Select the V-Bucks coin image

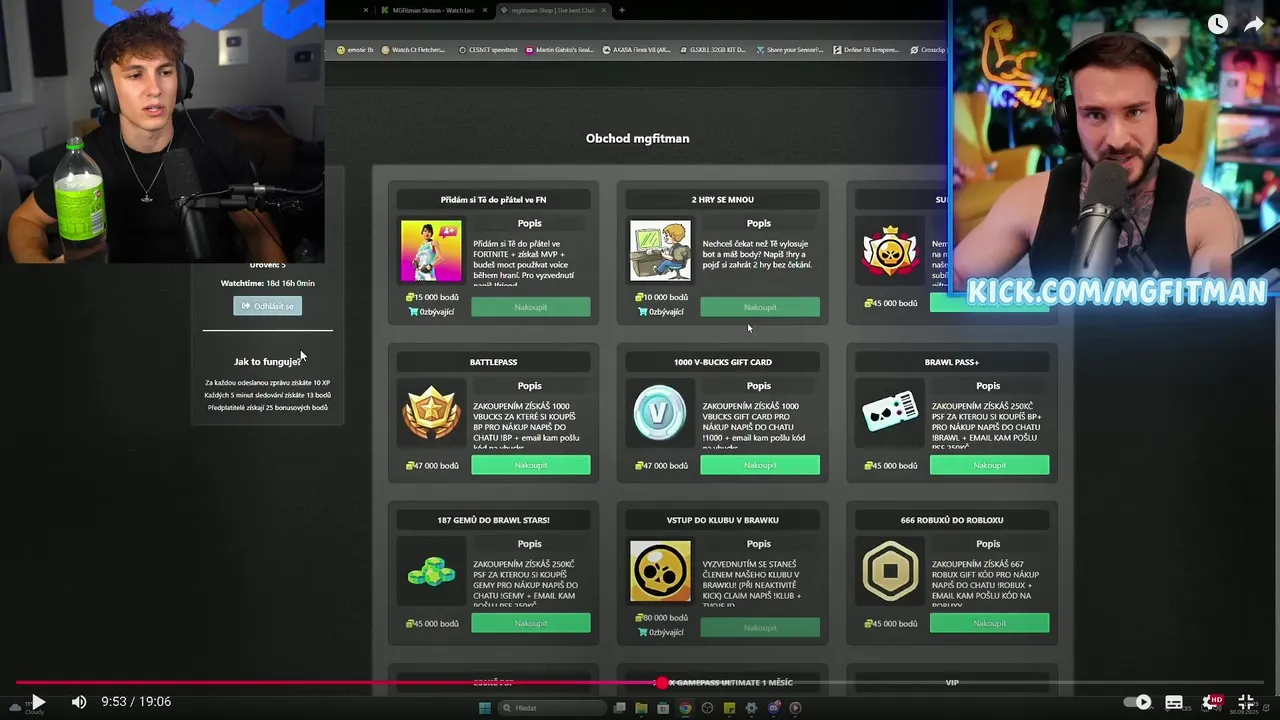[x=660, y=412]
